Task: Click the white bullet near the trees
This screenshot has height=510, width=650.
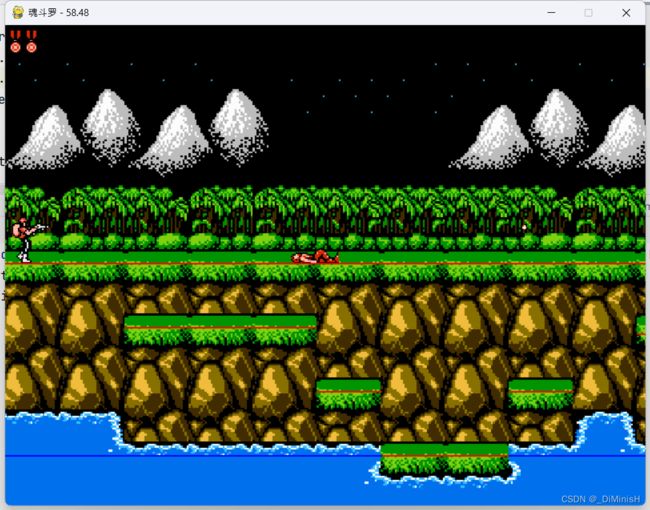Action: pyautogui.click(x=524, y=227)
